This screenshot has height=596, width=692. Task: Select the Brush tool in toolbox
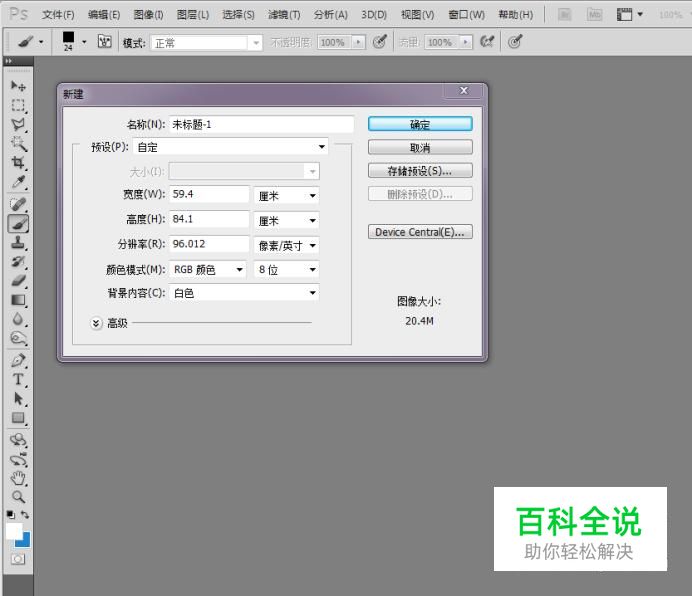point(18,223)
